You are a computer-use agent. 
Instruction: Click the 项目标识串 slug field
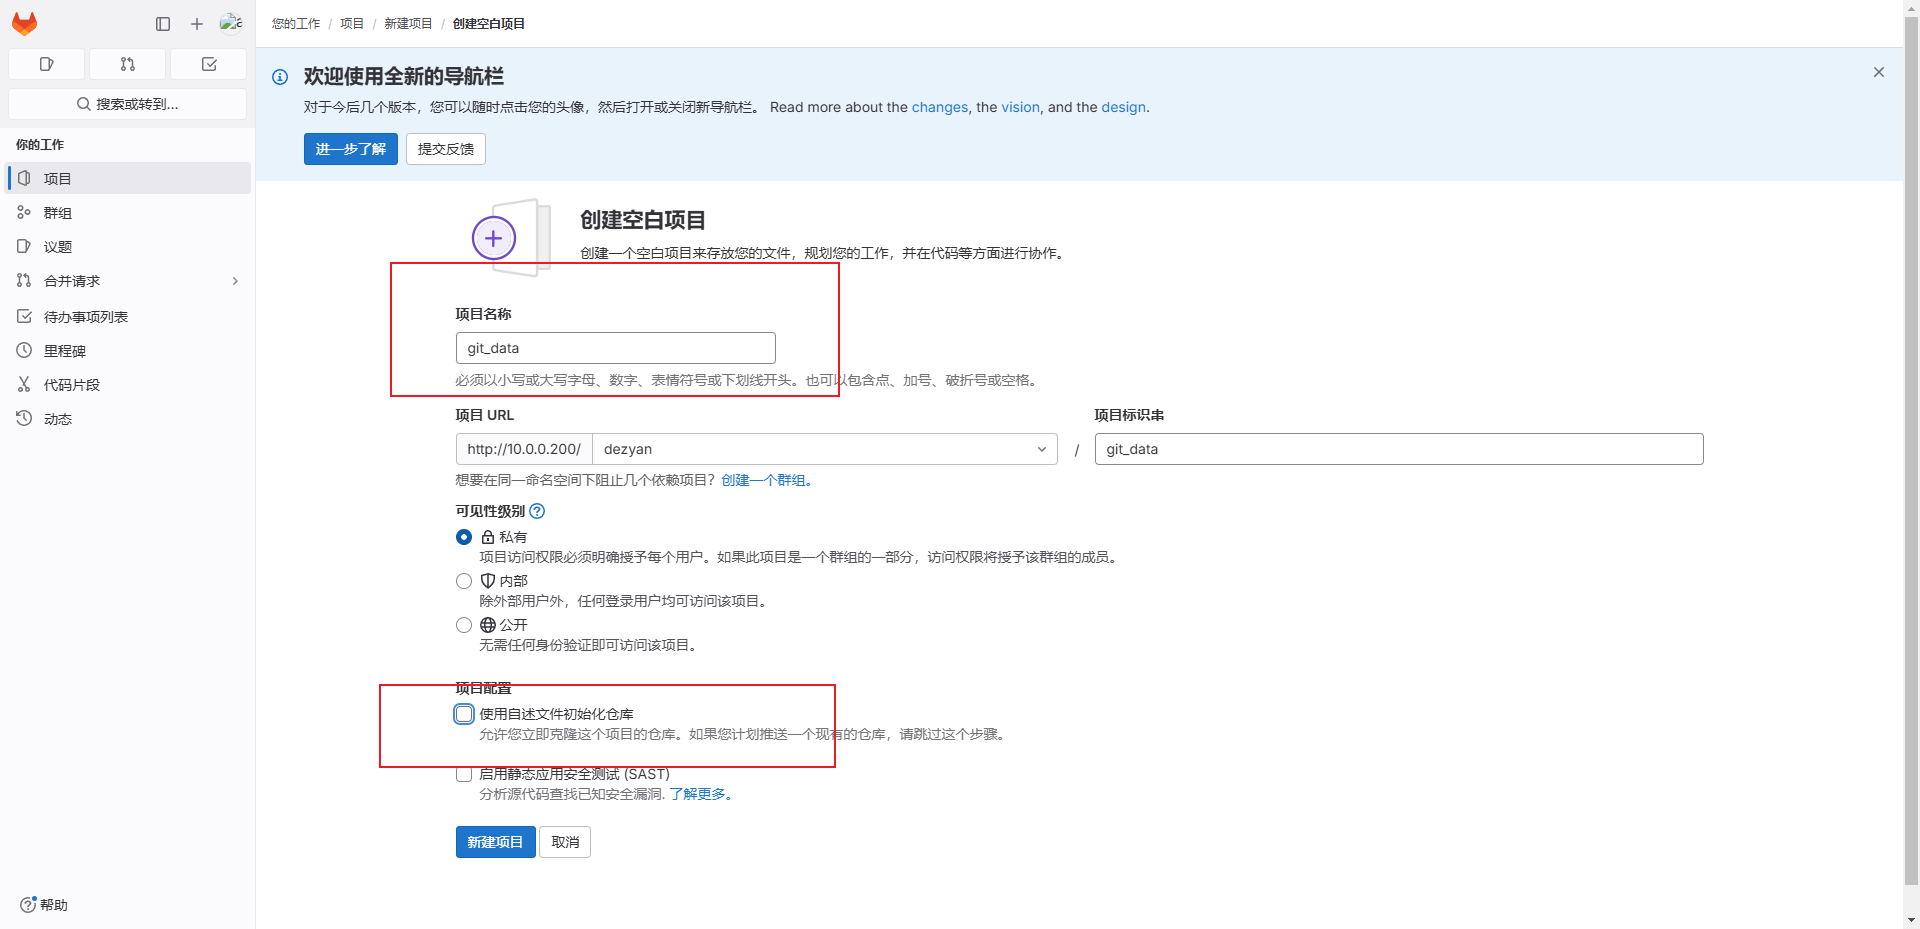pyautogui.click(x=1399, y=449)
